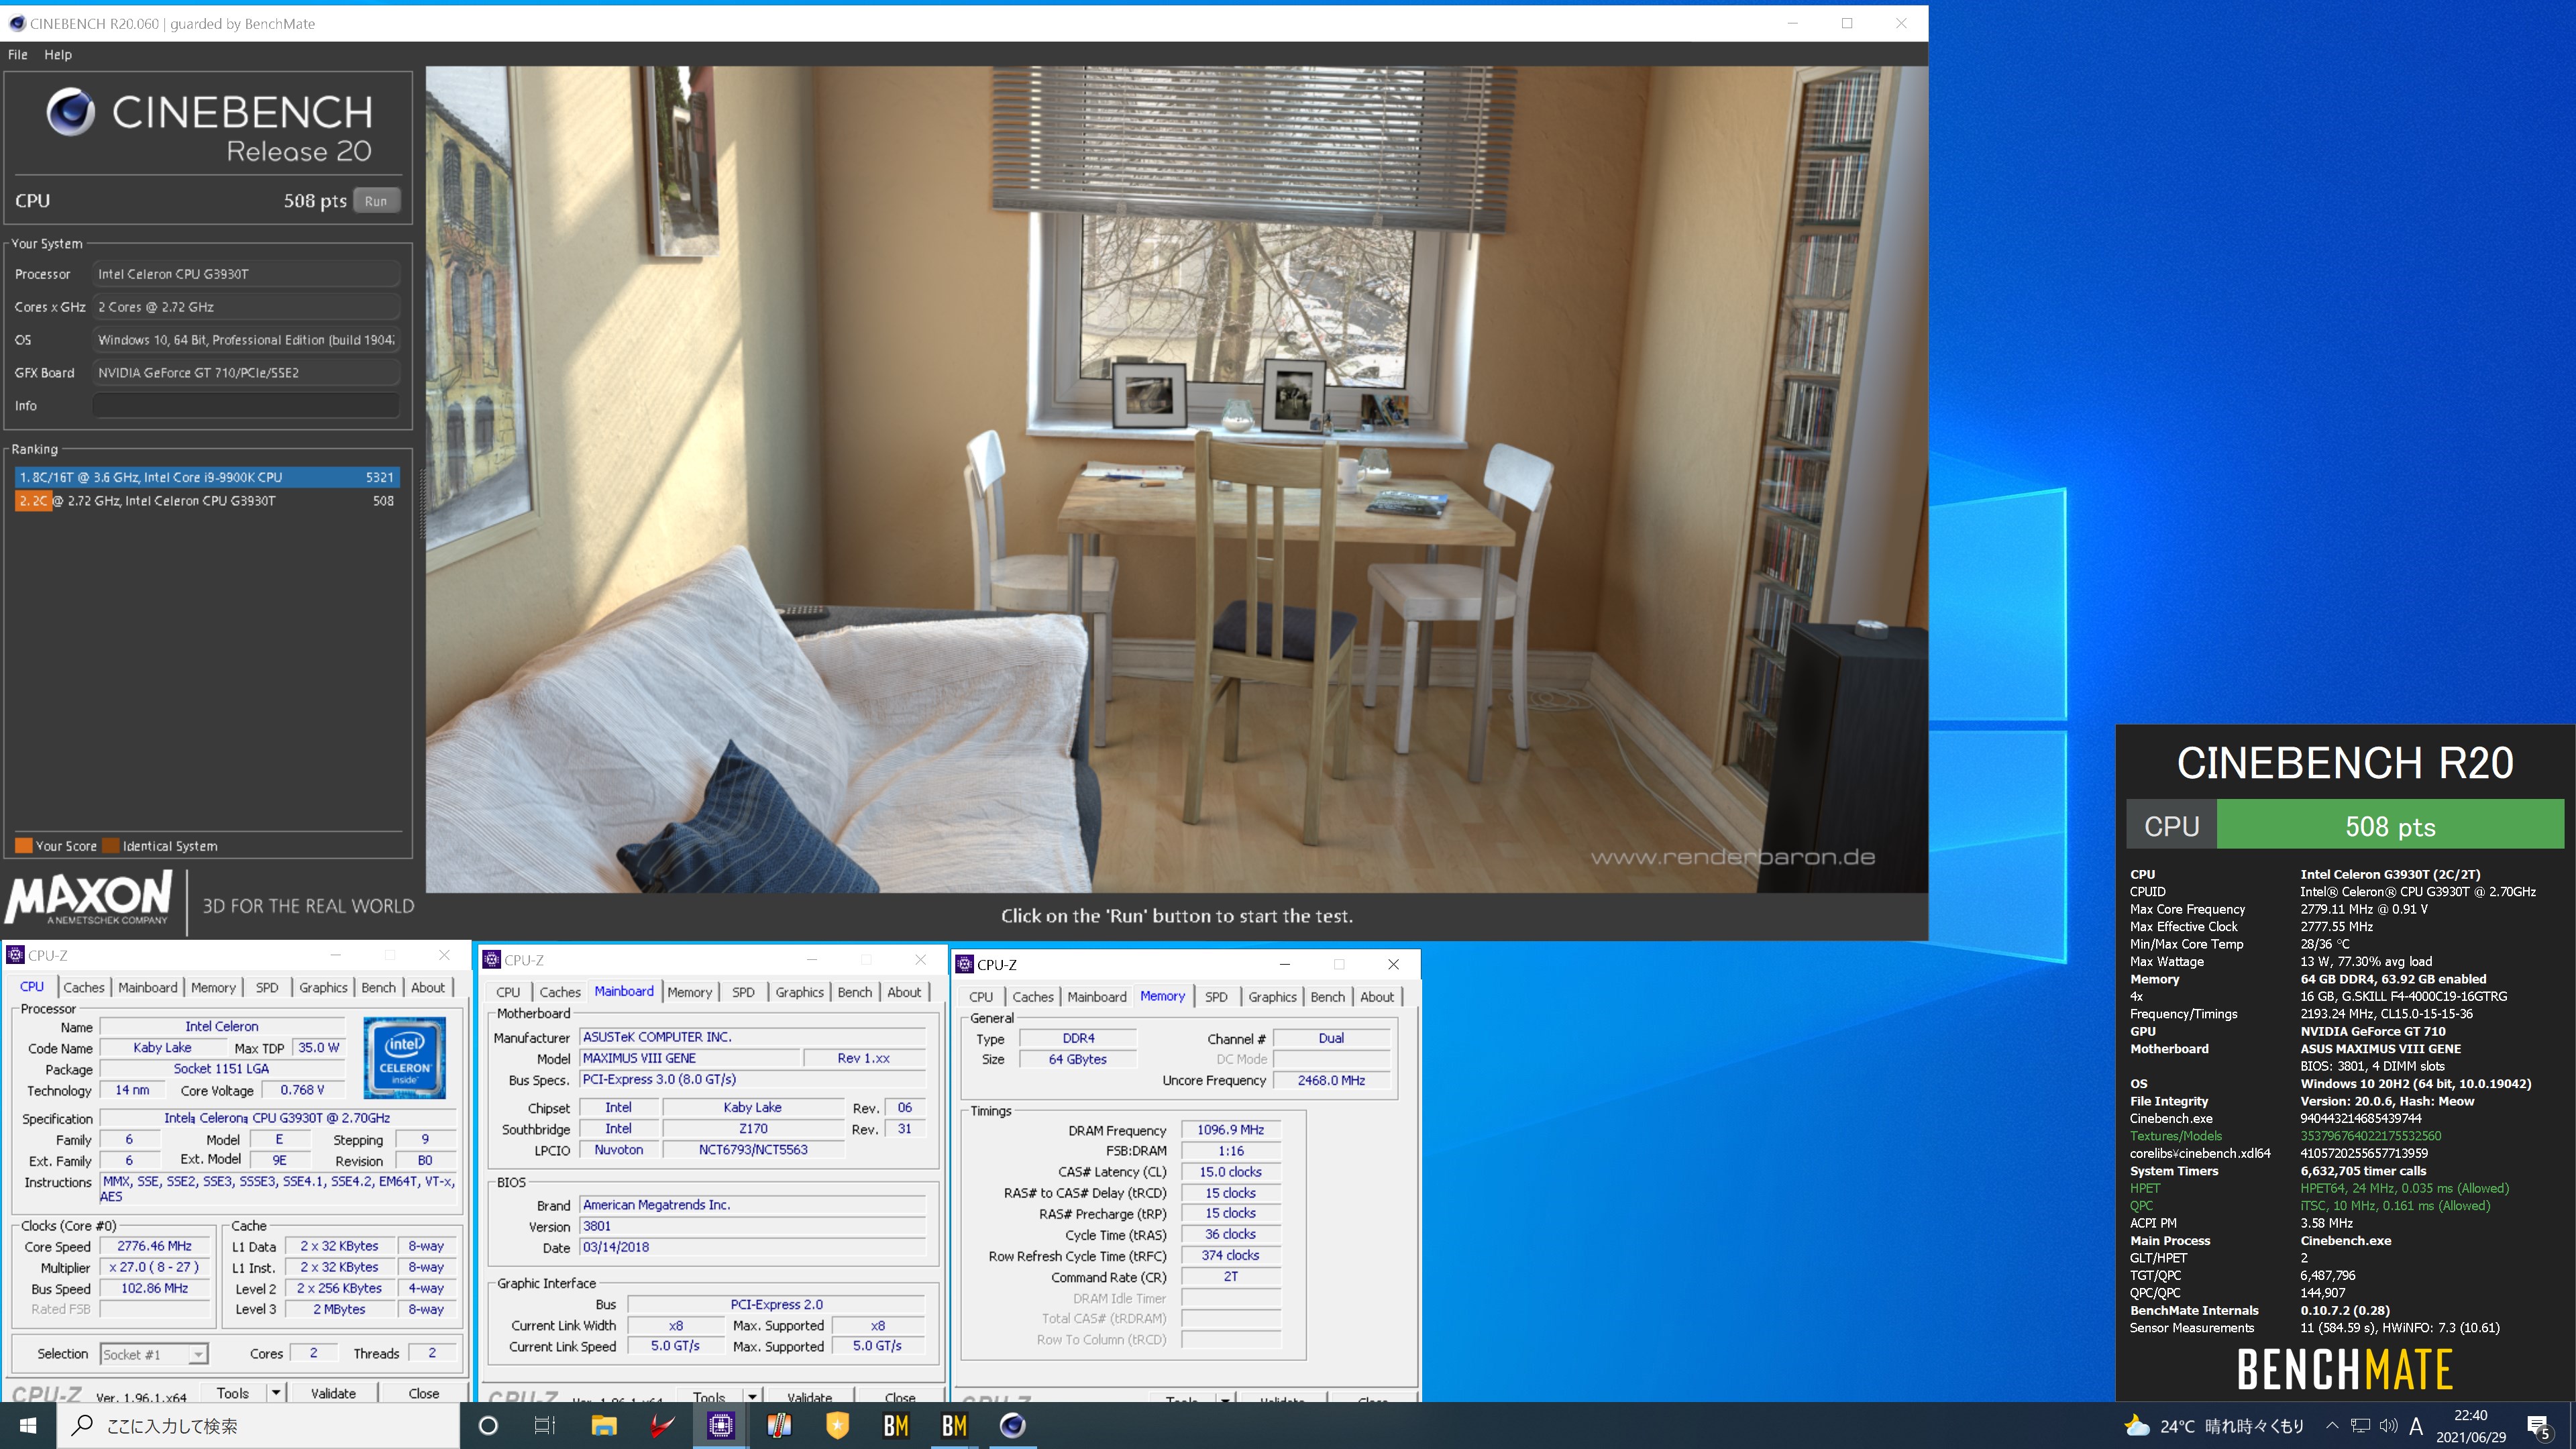Click the Uncore Frequency value 2468.0 MHz
Screen dimensions: 2576x1449
click(1331, 1080)
